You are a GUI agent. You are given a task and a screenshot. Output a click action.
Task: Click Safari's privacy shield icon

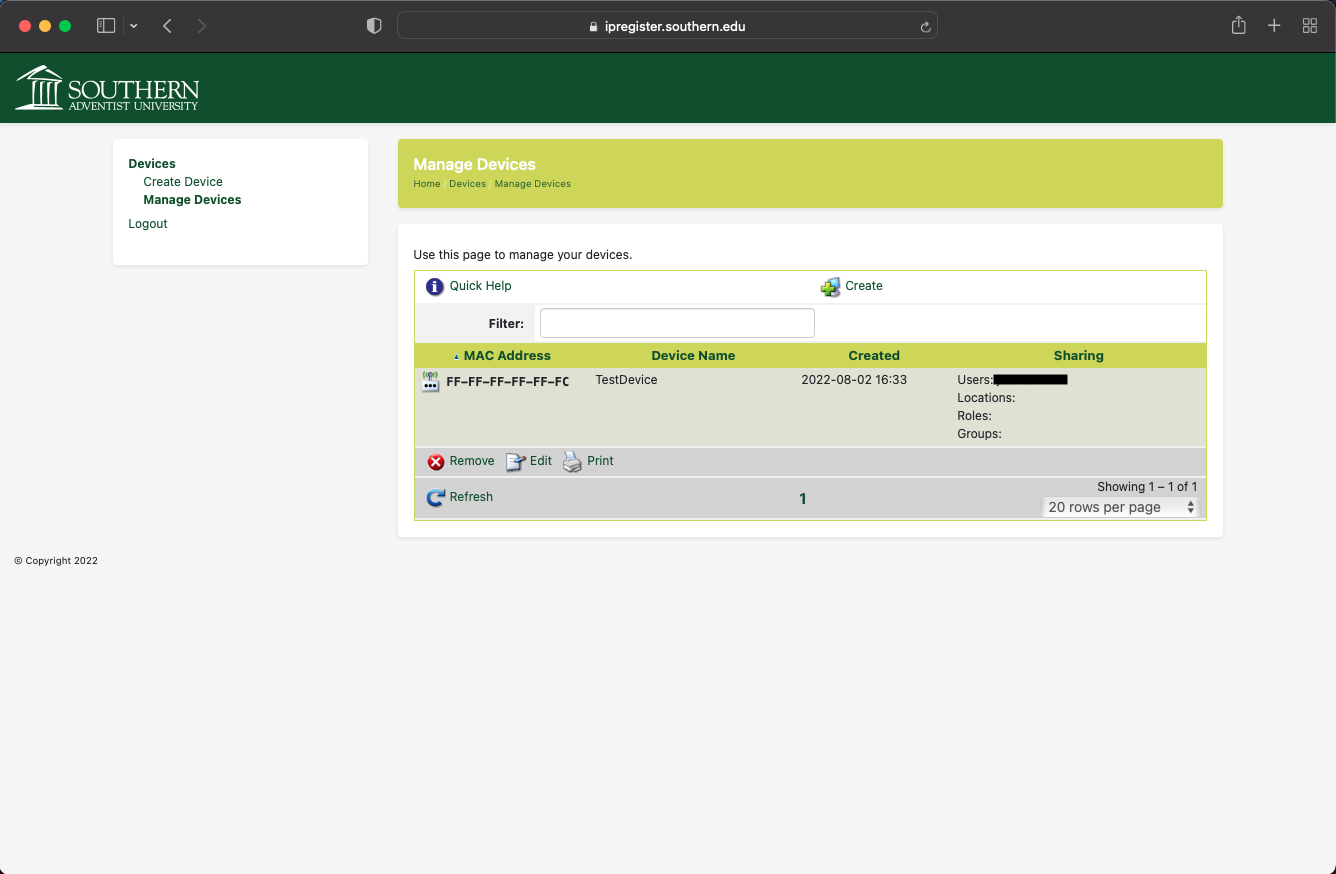pos(374,26)
